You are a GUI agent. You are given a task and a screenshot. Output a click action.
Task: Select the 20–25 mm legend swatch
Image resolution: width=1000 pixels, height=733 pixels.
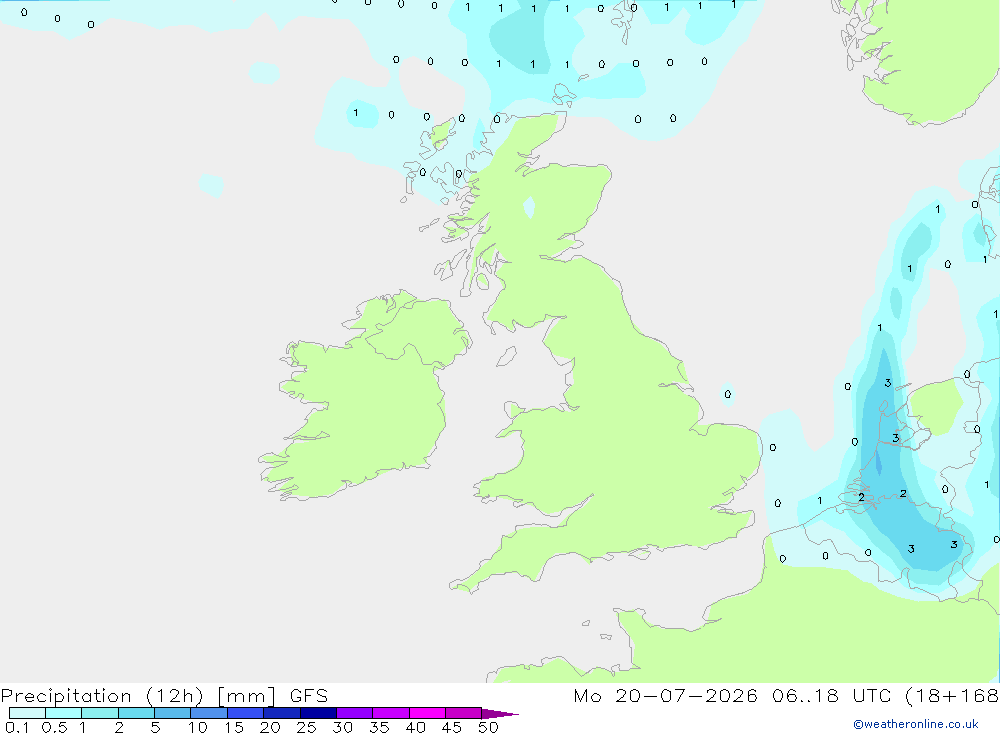(x=282, y=713)
